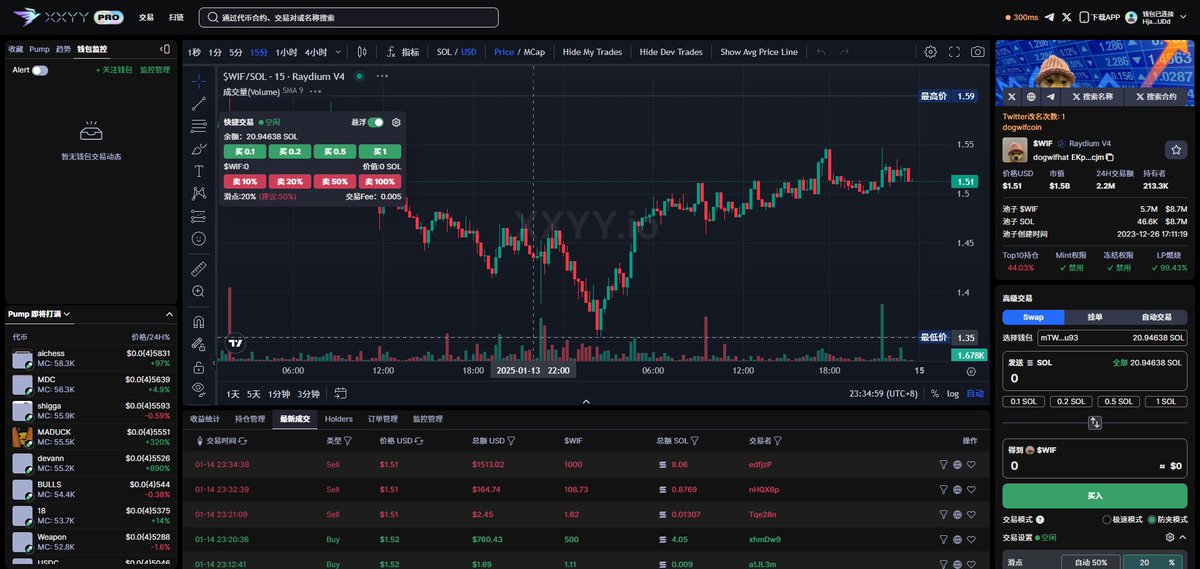Click the token search input field
This screenshot has width=1200, height=569.
pyautogui.click(x=348, y=17)
